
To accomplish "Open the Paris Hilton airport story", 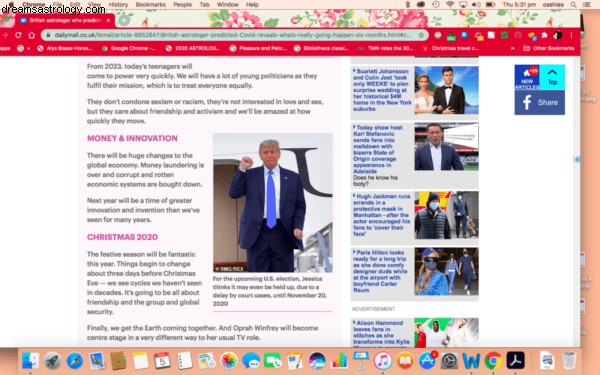I will [x=380, y=271].
